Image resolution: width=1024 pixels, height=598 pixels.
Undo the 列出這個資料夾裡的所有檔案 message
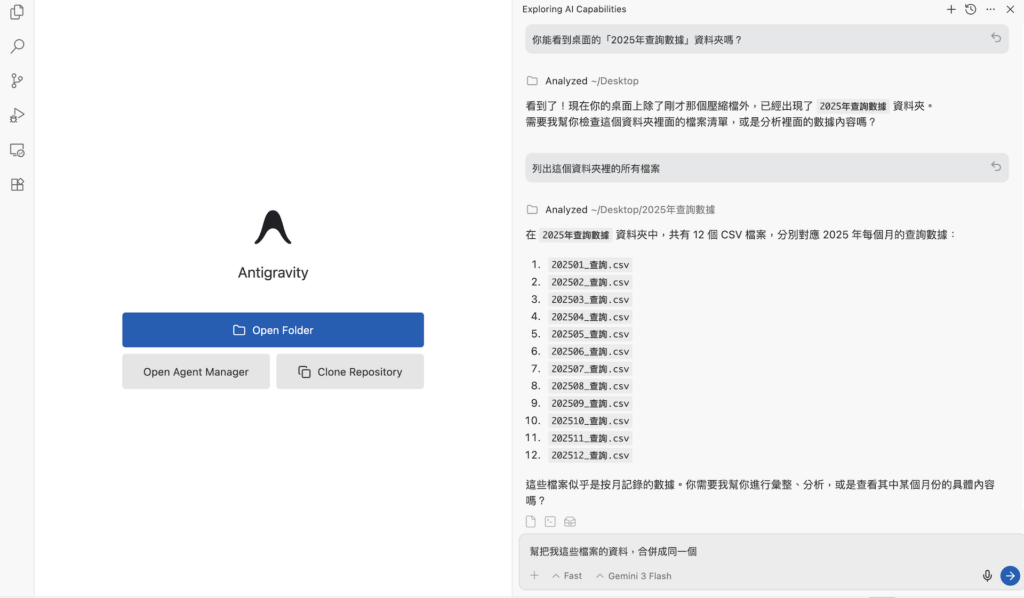point(996,166)
